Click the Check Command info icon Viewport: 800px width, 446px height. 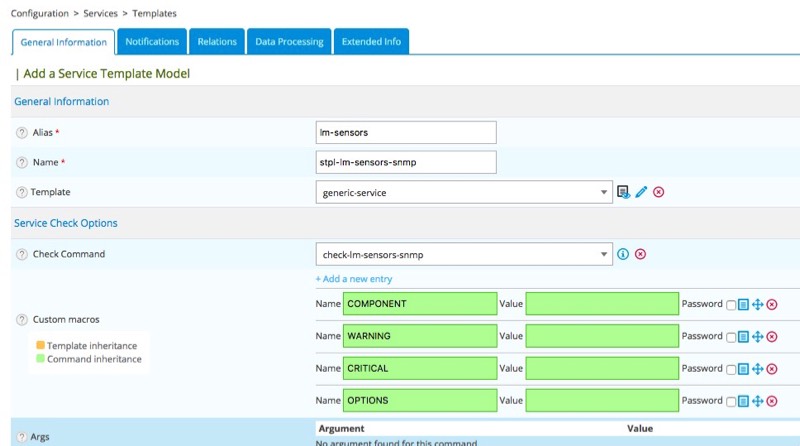coord(623,254)
